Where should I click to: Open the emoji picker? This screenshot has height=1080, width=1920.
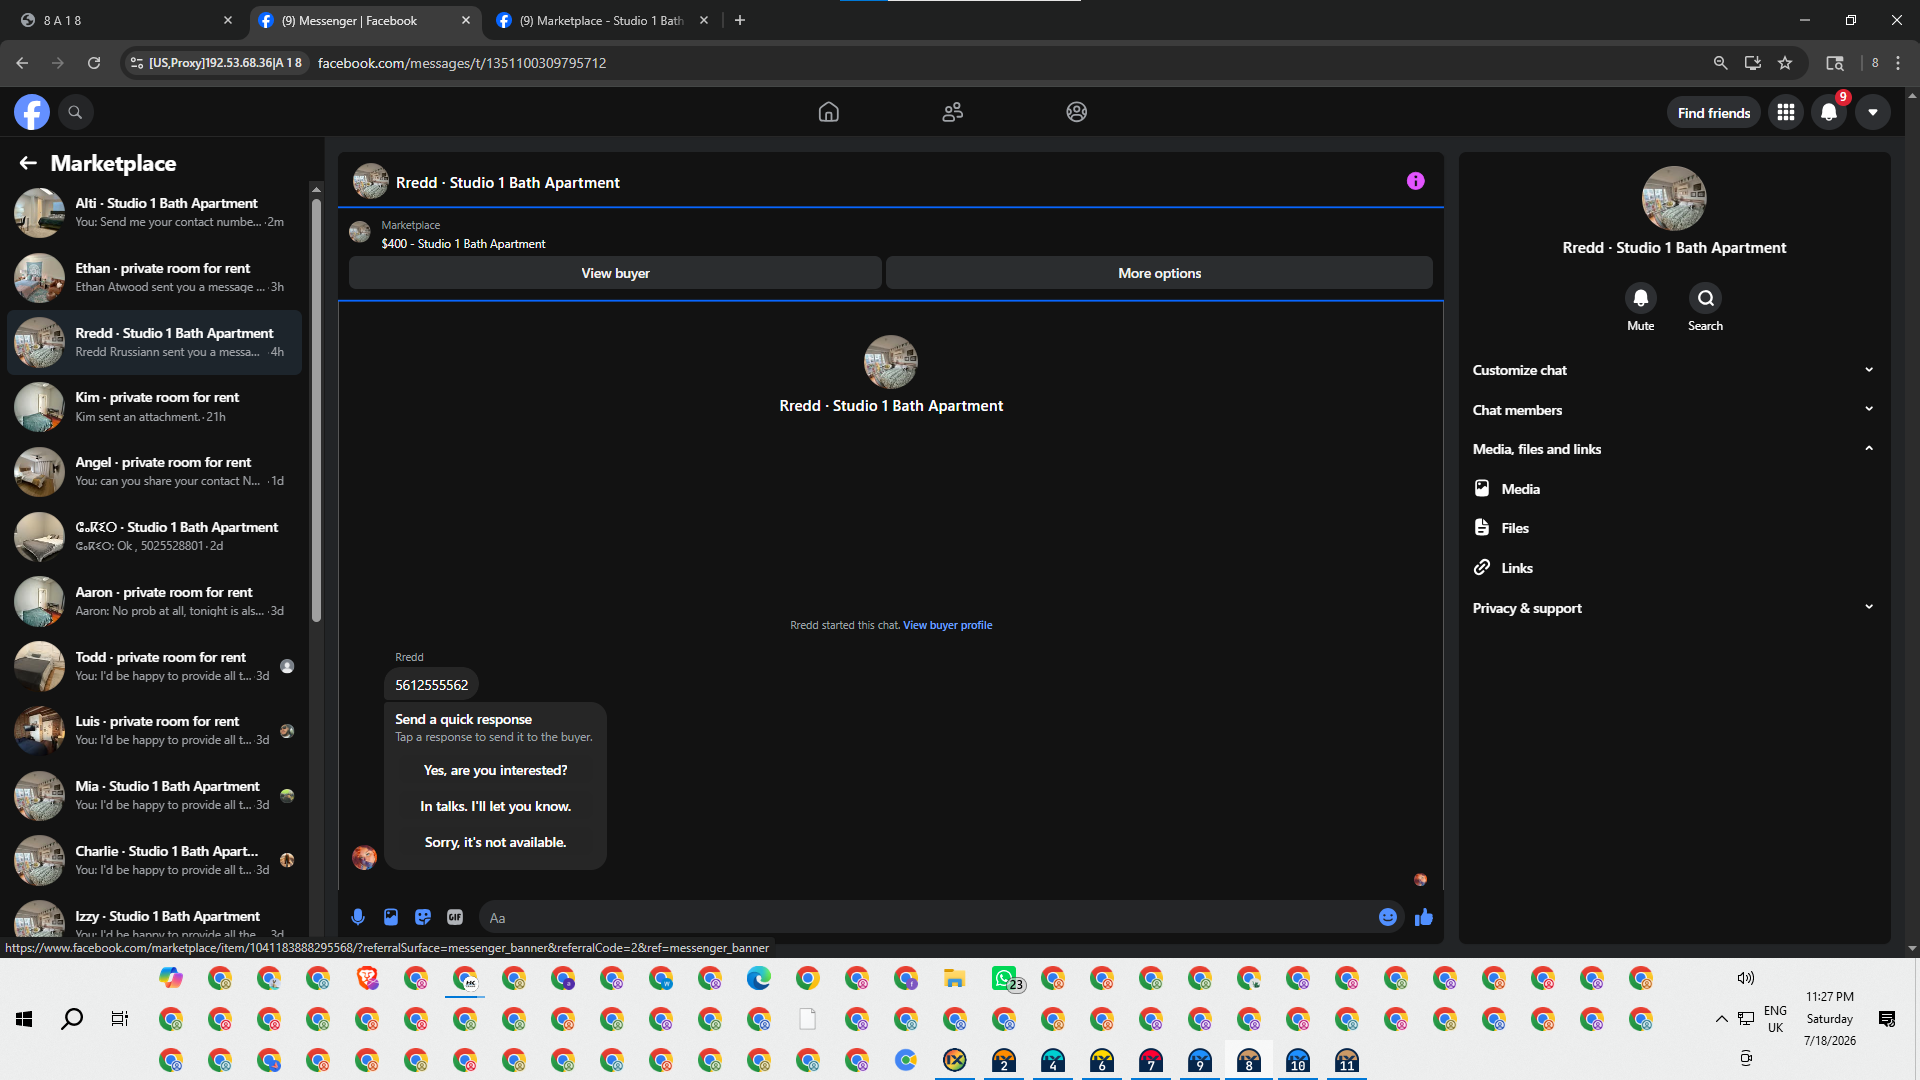tap(1388, 917)
